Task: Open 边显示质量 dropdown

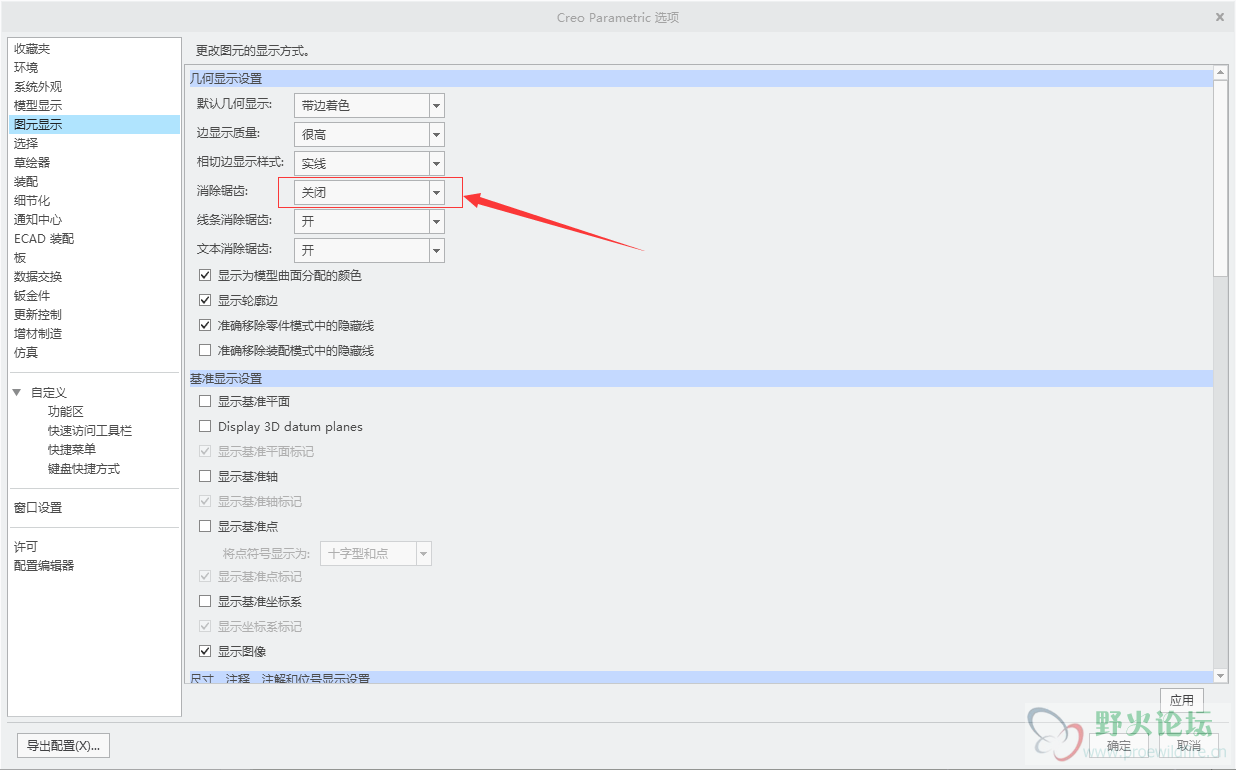Action: (369, 134)
